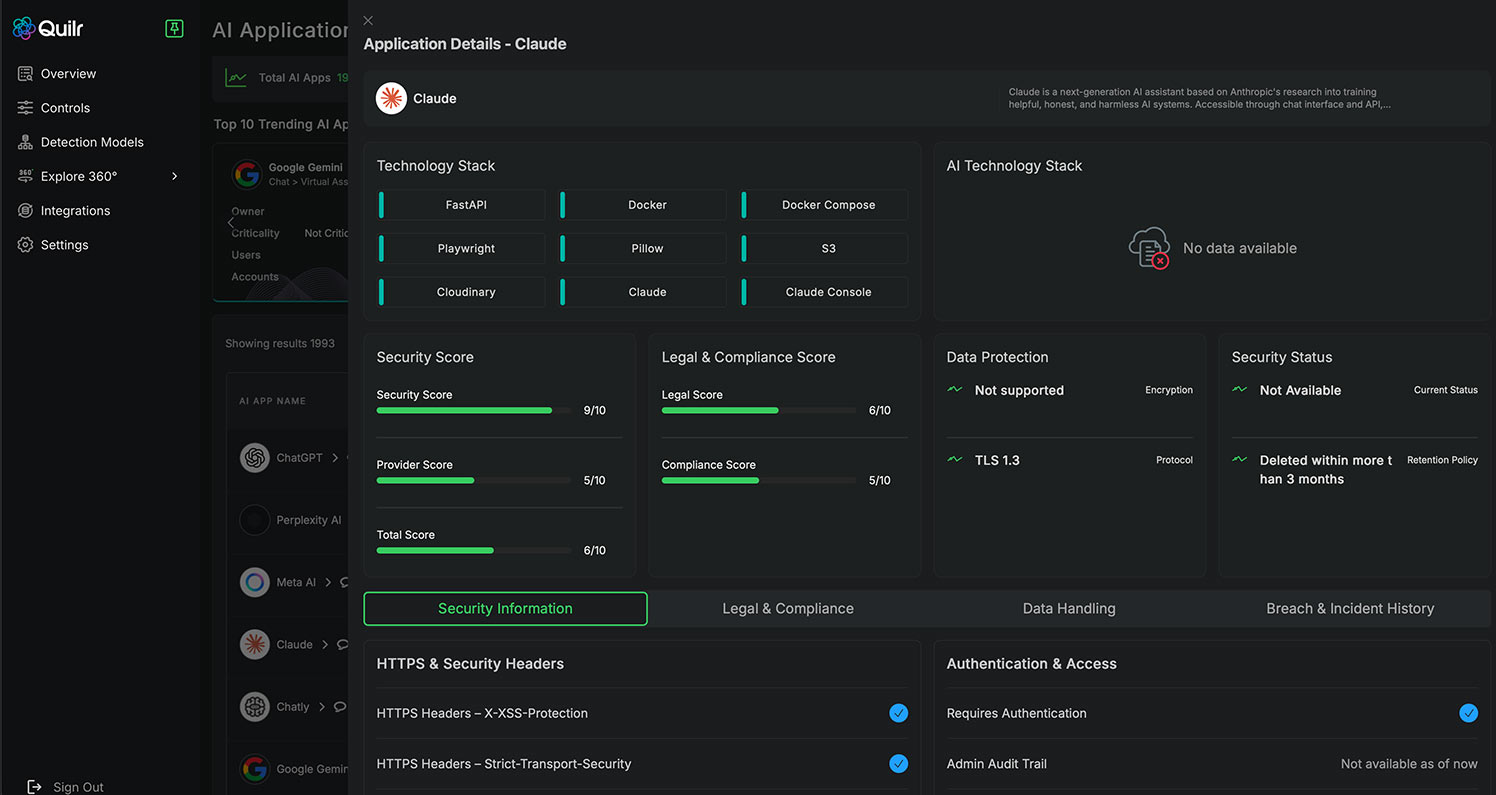Viewport: 1496px width, 795px height.
Task: Click the Meta AI logo icon
Action: click(x=255, y=582)
